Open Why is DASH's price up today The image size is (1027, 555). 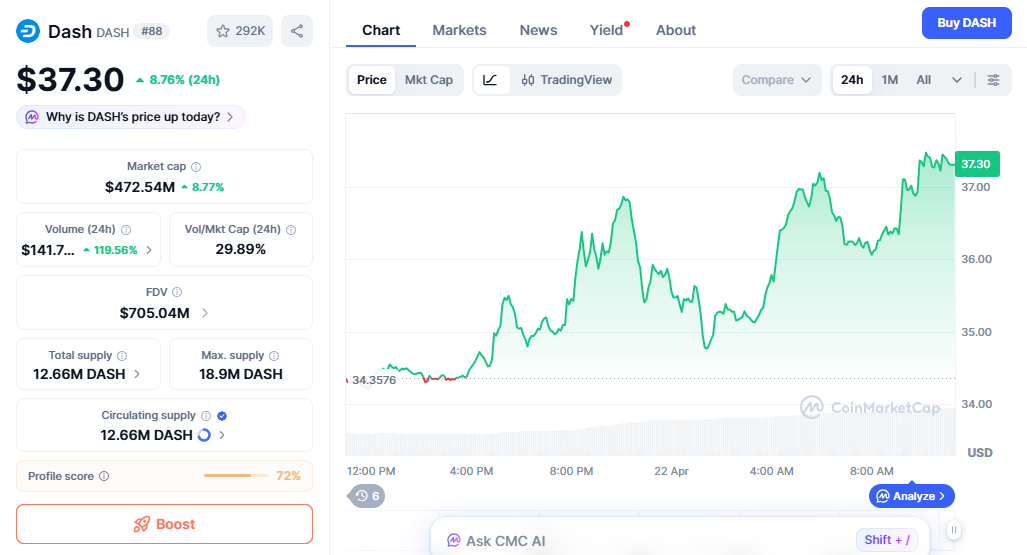(x=131, y=117)
